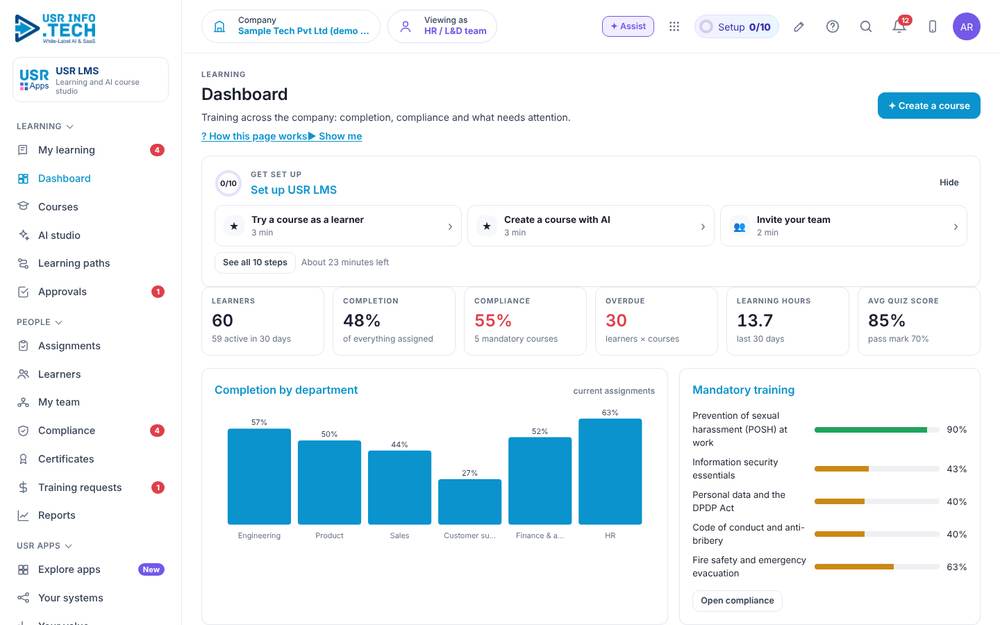Go to Courses in sidebar

[x=91, y=207]
